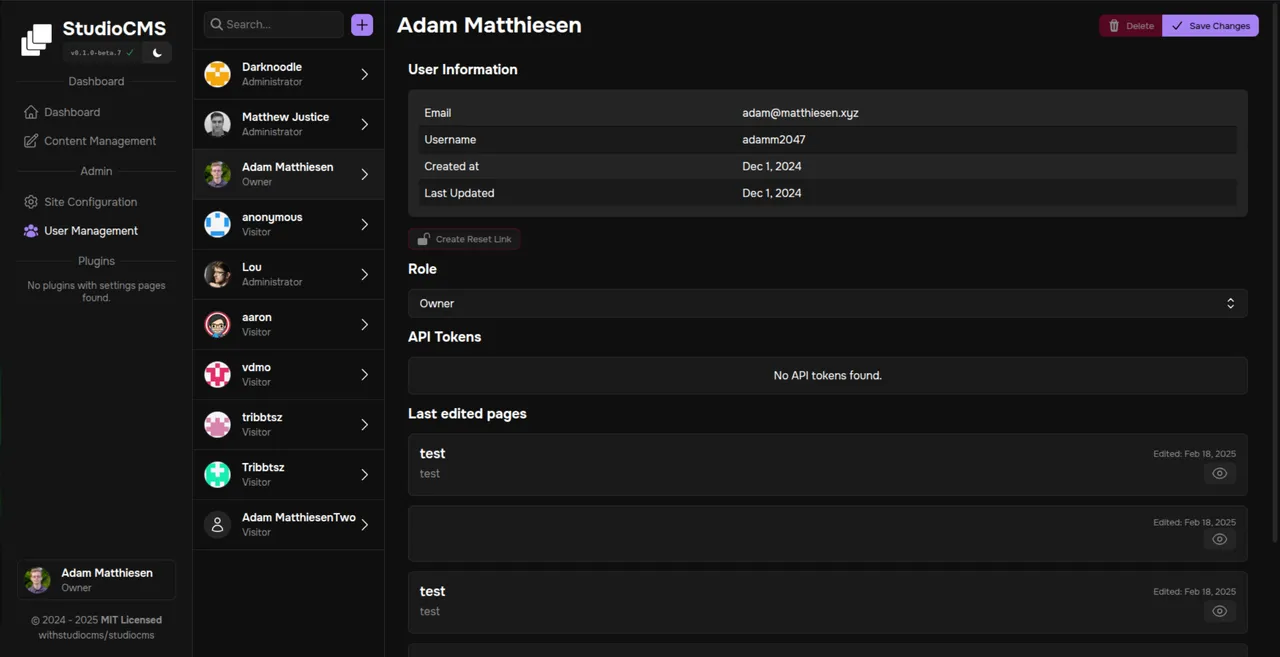This screenshot has width=1280, height=657.
Task: Expand the anonymous Visitor entry
Action: pos(288,224)
